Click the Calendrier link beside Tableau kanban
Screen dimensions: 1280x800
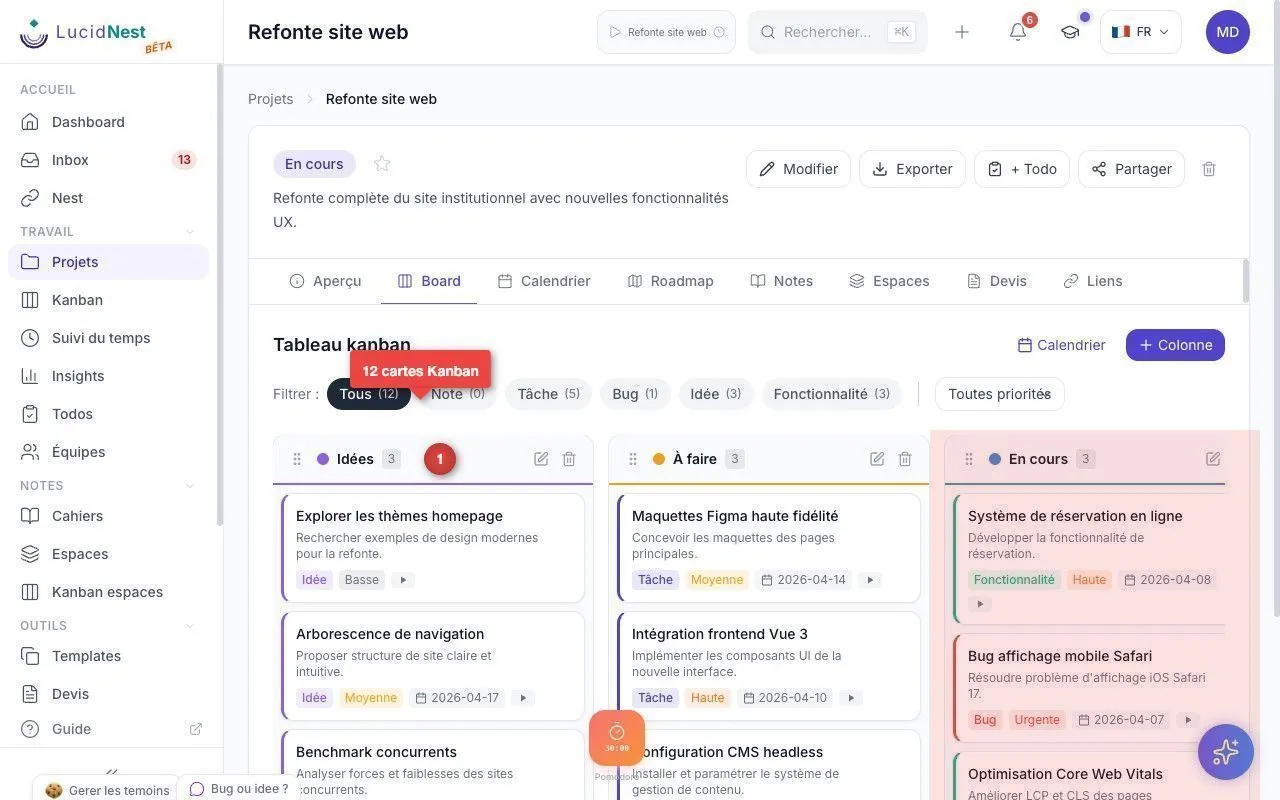[x=1061, y=345]
